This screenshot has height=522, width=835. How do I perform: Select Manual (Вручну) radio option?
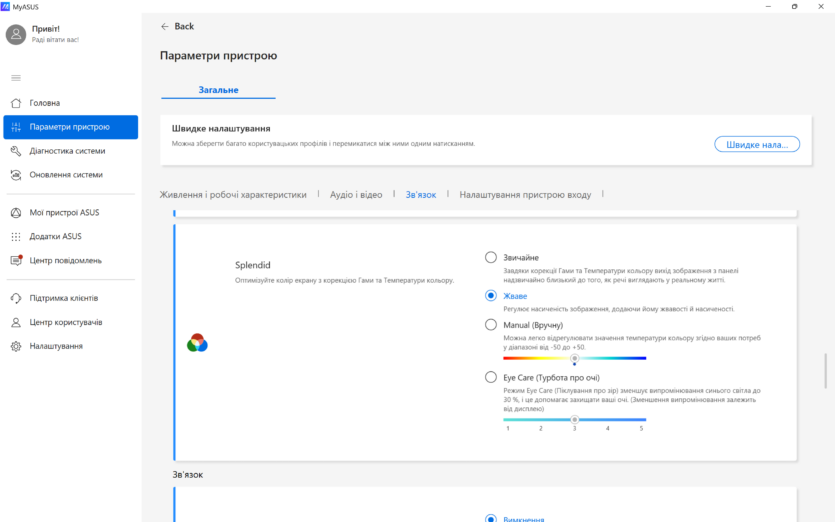[490, 324]
